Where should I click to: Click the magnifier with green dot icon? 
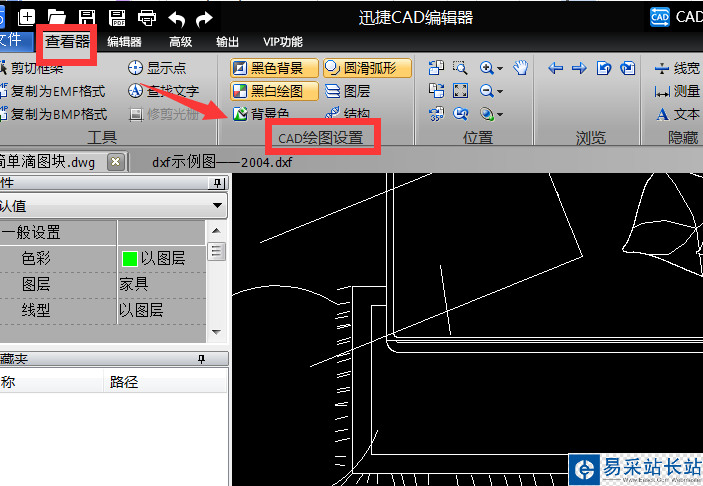487,114
